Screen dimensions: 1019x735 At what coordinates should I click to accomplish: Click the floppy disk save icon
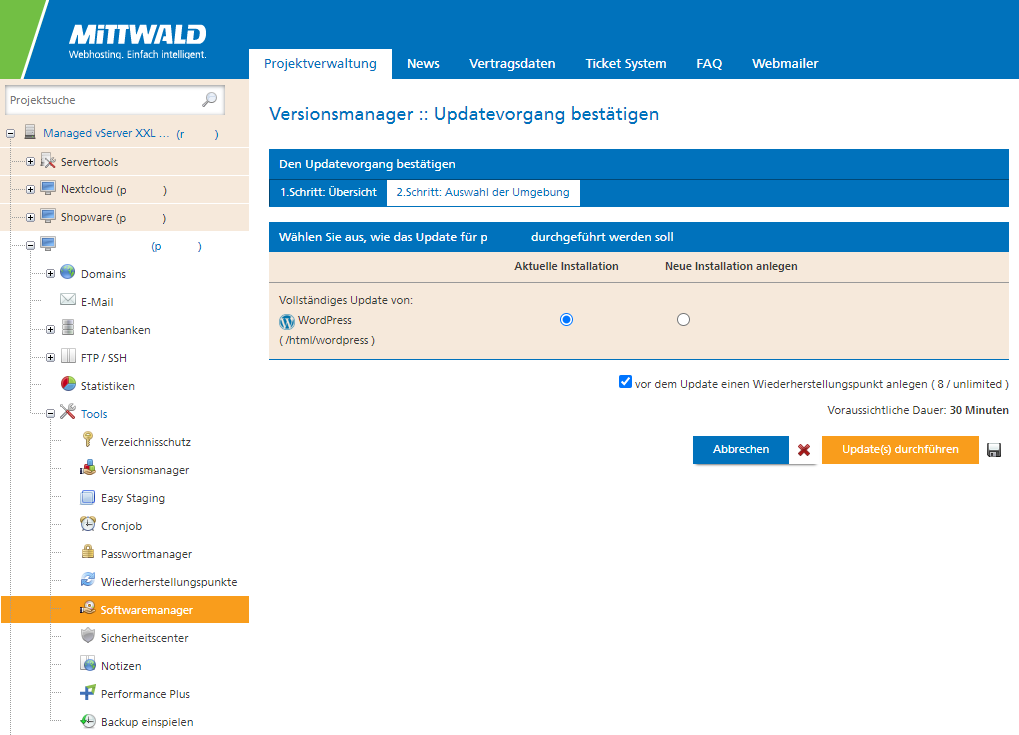click(994, 450)
